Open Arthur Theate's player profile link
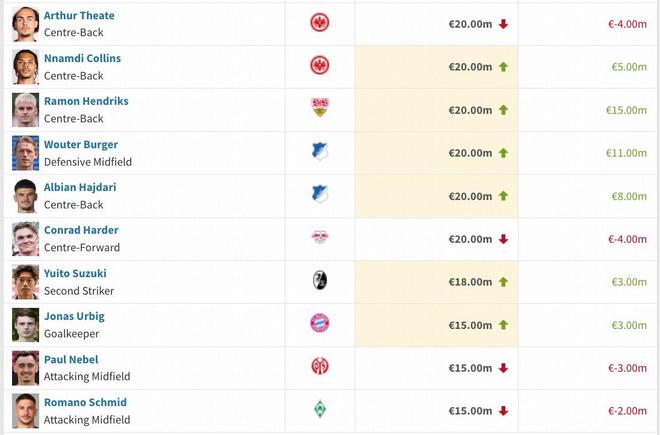 tap(79, 16)
